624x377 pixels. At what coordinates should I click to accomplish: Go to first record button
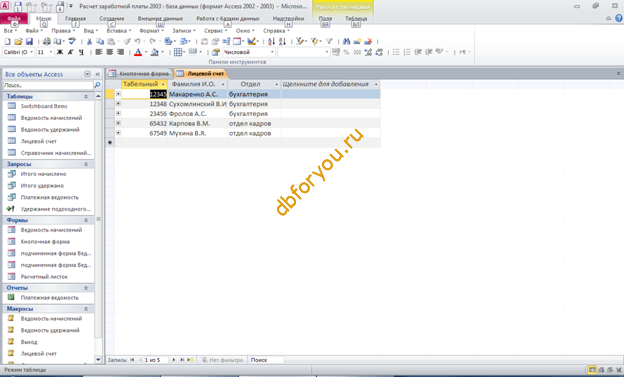pos(132,360)
